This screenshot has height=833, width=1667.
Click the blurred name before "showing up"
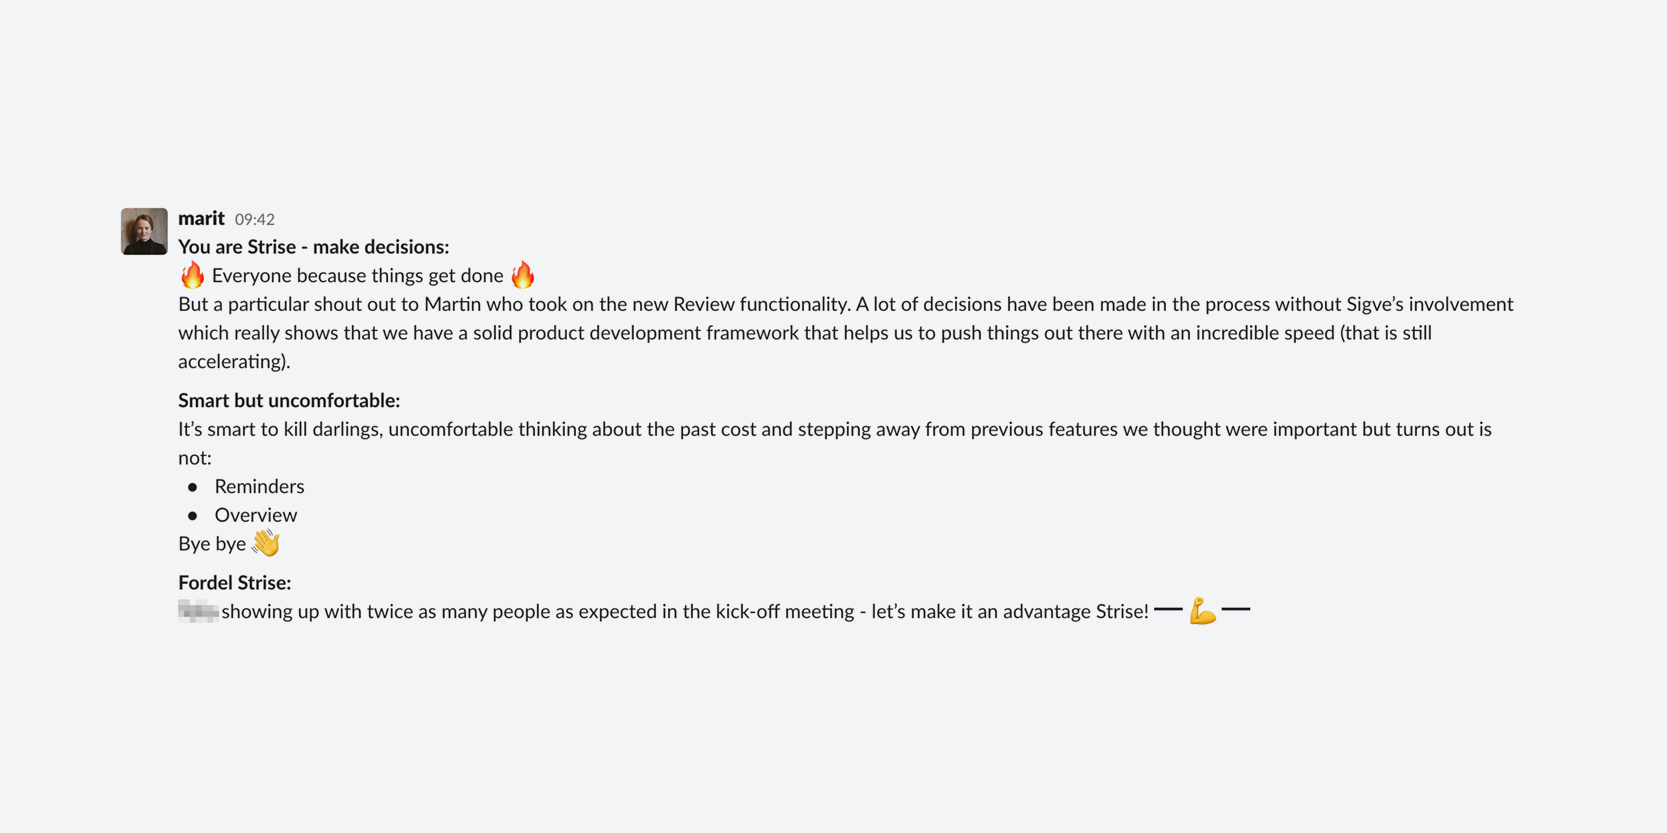pyautogui.click(x=198, y=611)
